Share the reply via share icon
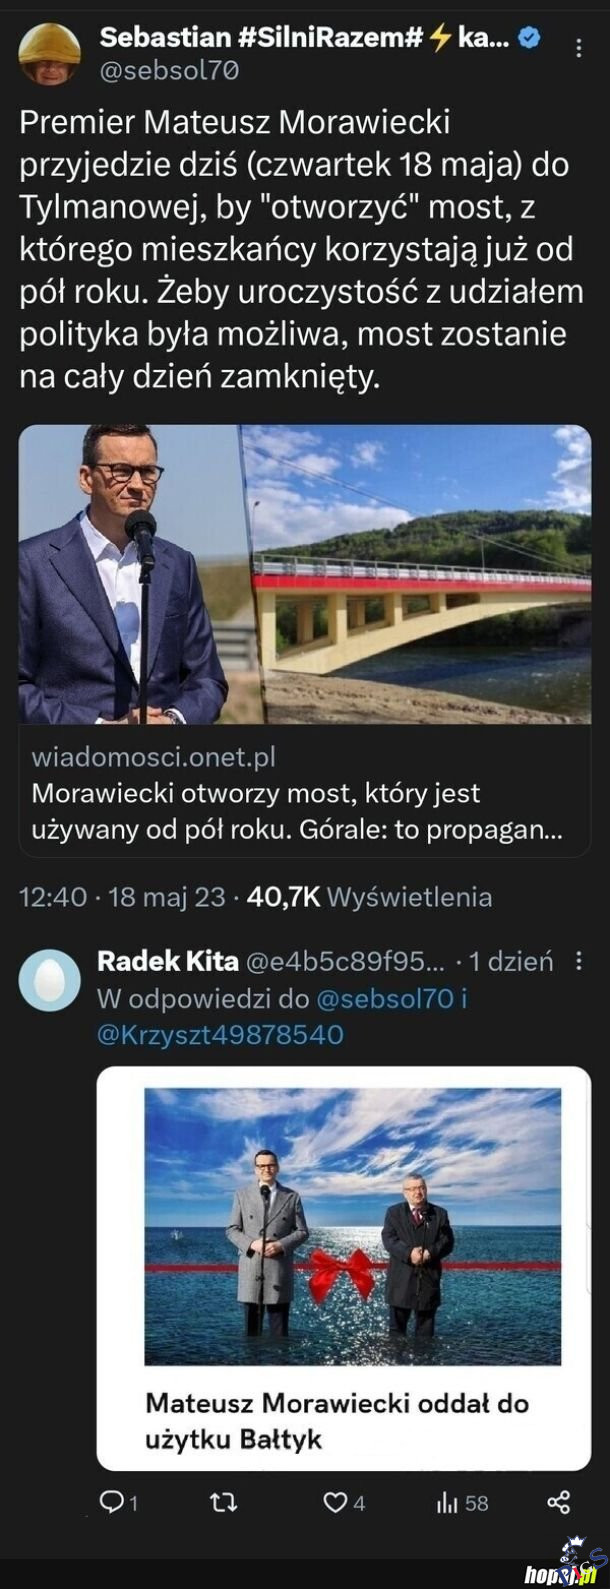Viewport: 610px width, 1589px height. click(x=559, y=1502)
